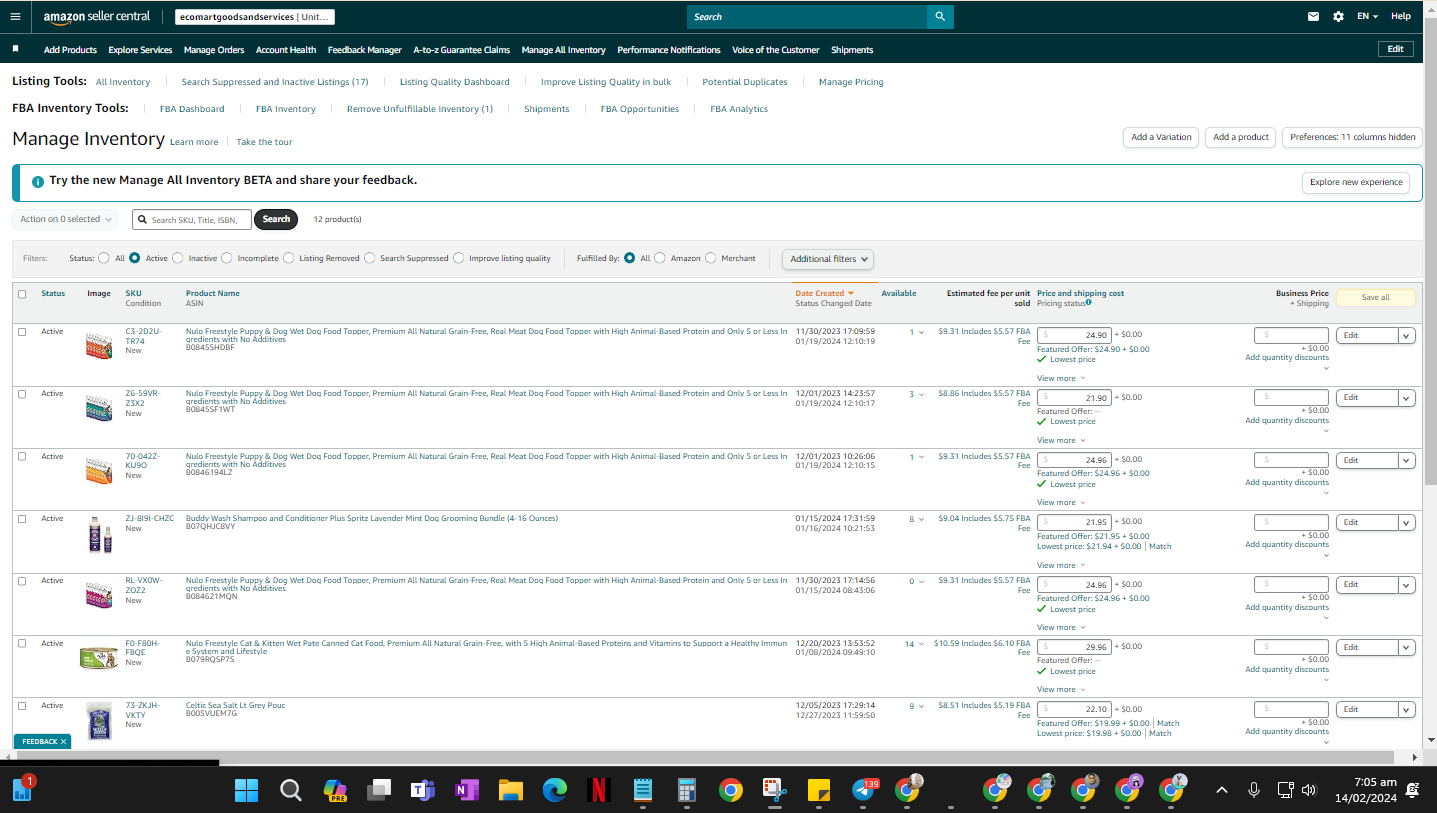Open Sticky Notes from taskbar
The image size is (1437, 813).
point(819,791)
